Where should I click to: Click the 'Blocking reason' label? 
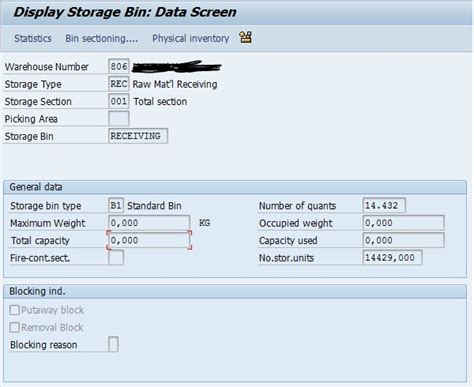[44, 345]
